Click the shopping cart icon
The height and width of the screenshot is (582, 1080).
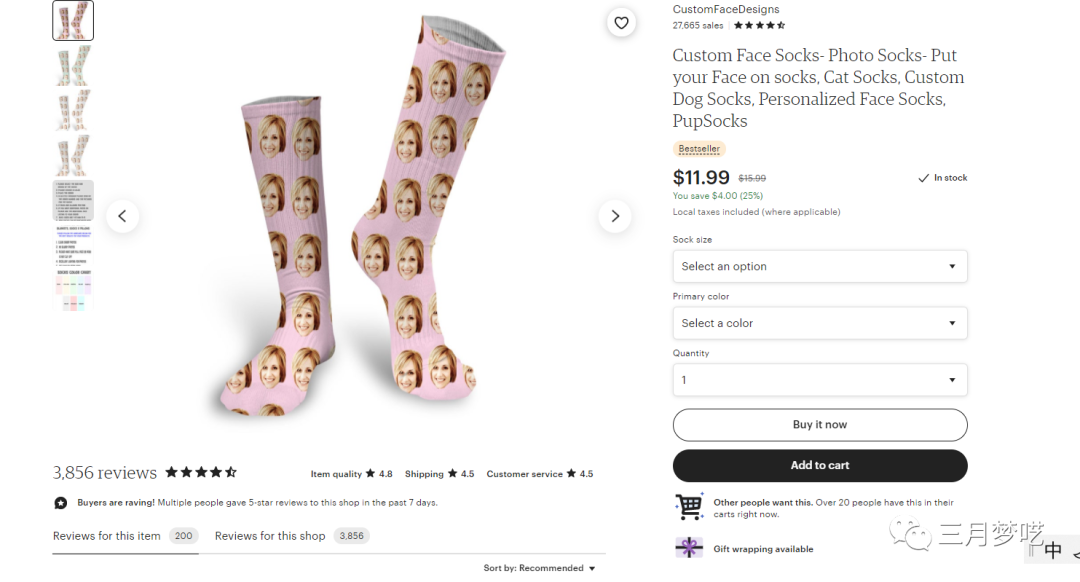click(688, 507)
